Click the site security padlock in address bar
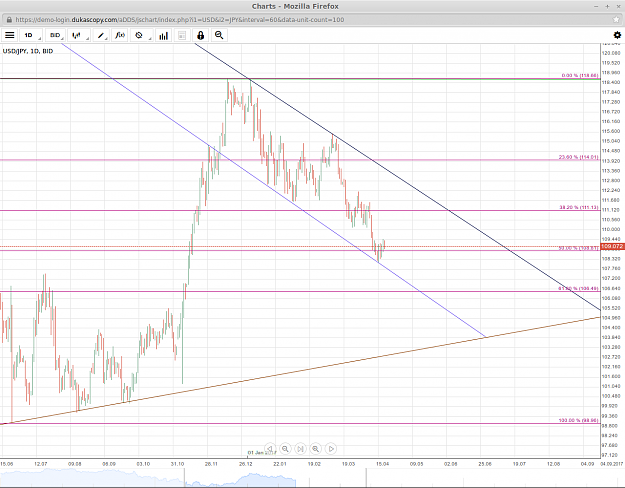The width and height of the screenshot is (625, 488). pyautogui.click(x=9, y=20)
